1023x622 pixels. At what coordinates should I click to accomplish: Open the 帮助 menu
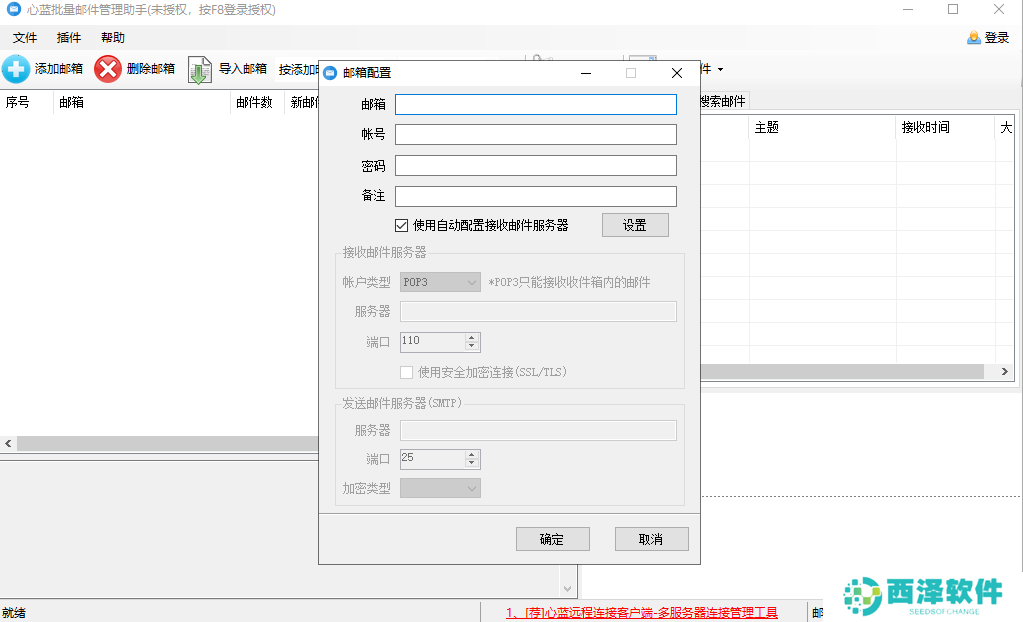point(113,38)
